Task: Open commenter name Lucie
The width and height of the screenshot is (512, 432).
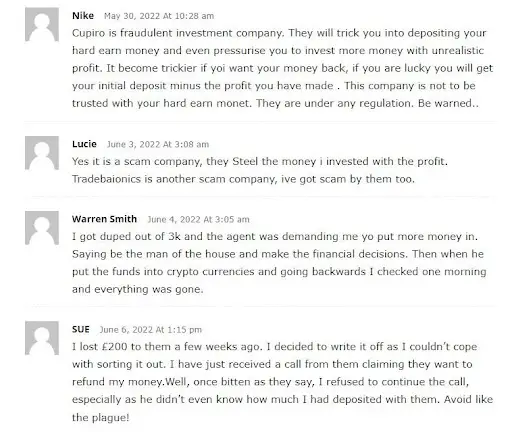Action: [84, 144]
